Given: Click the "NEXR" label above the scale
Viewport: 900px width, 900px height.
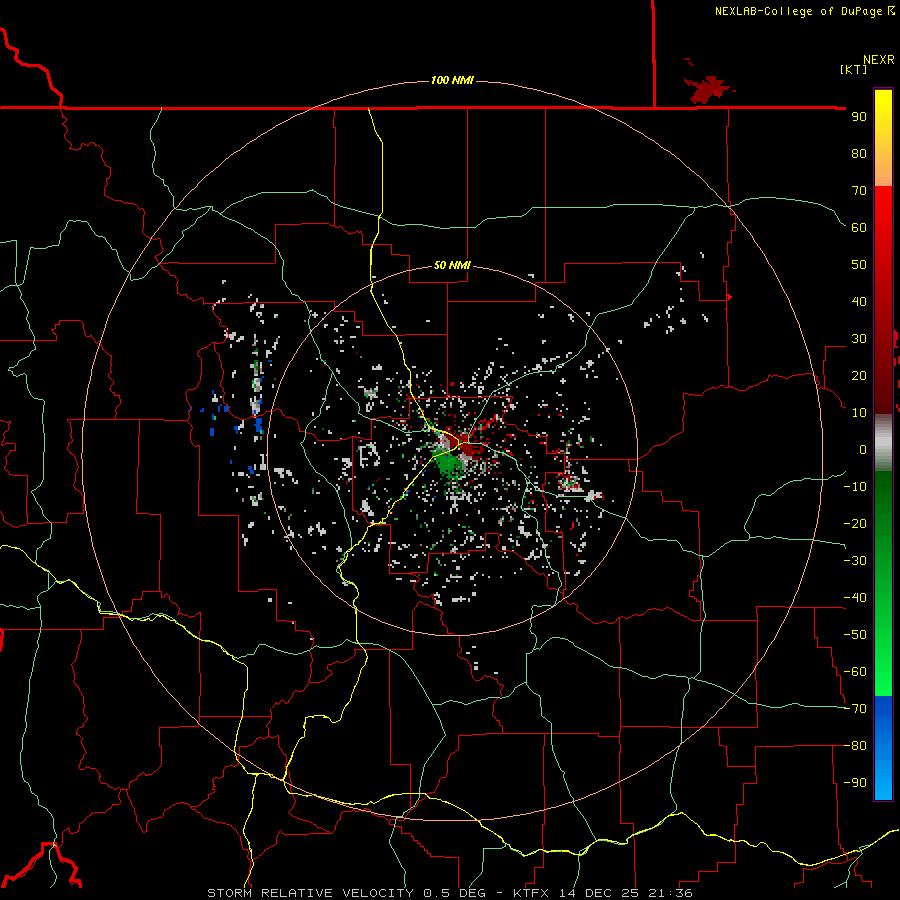Looking at the screenshot, I should tap(878, 60).
